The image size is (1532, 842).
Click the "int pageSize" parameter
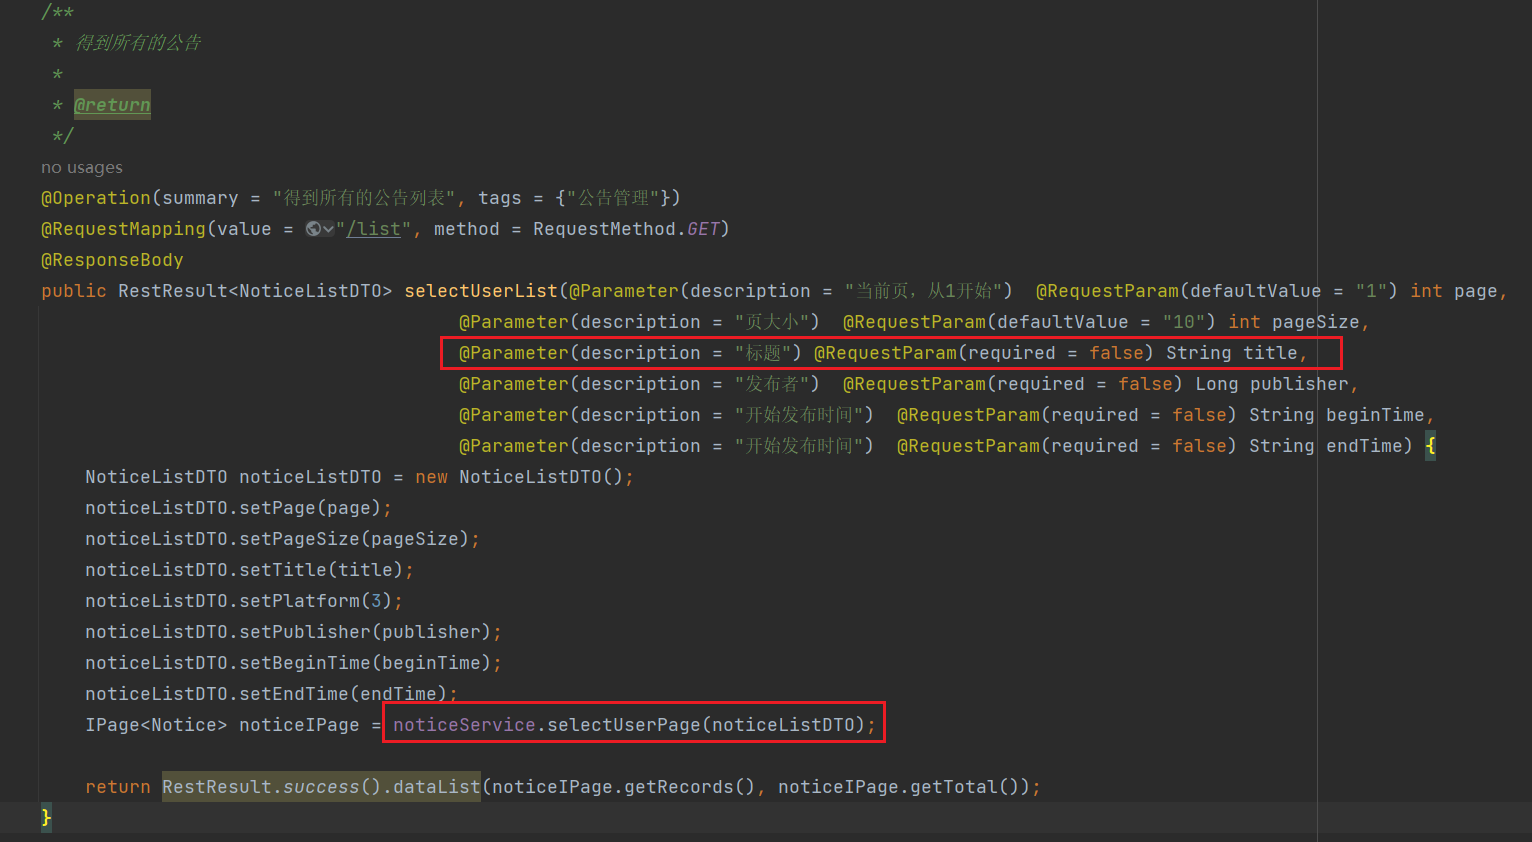pyautogui.click(x=1294, y=322)
